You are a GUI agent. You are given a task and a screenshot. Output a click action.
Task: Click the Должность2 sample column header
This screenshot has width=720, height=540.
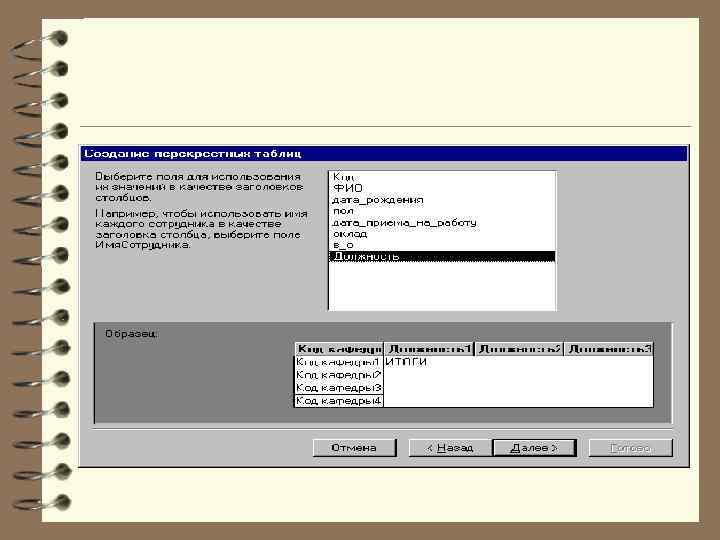click(x=519, y=349)
